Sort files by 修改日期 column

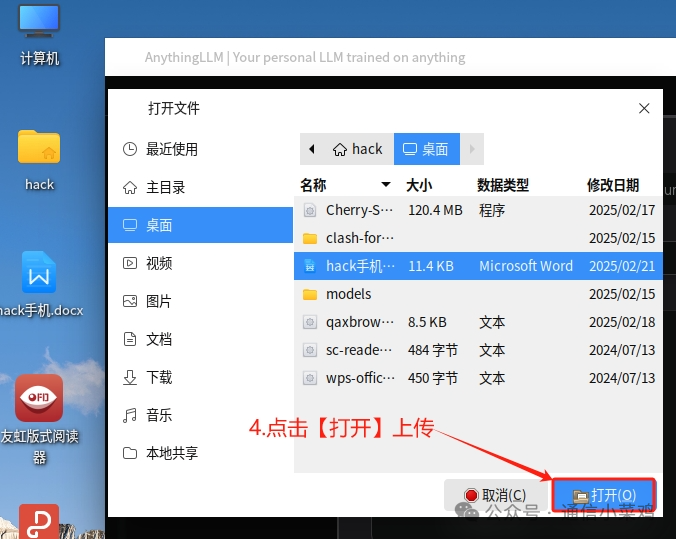[613, 185]
